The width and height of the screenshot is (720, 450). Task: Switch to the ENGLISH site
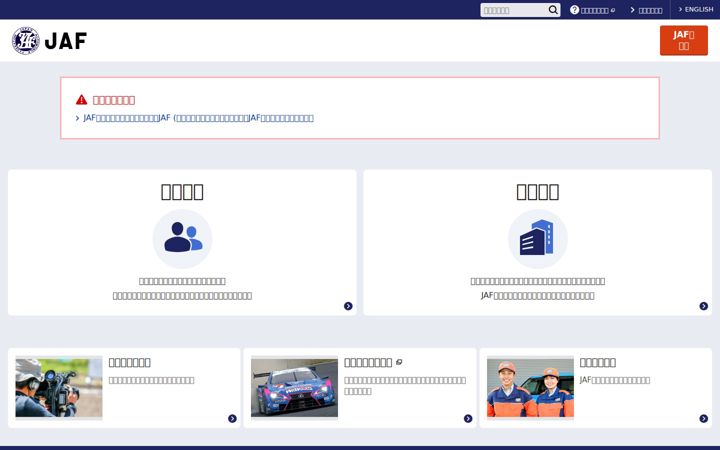[696, 9]
